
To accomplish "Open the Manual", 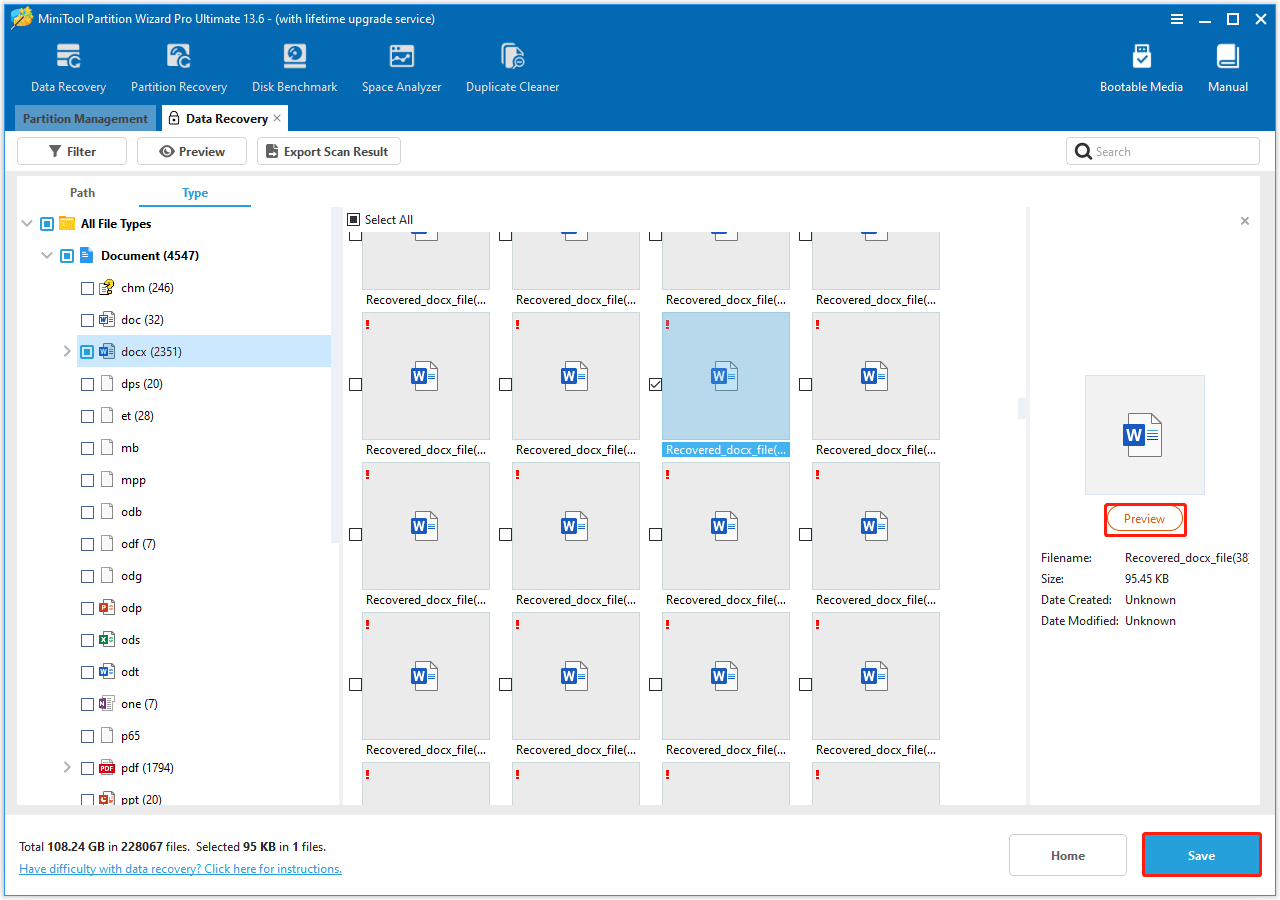I will click(1227, 65).
